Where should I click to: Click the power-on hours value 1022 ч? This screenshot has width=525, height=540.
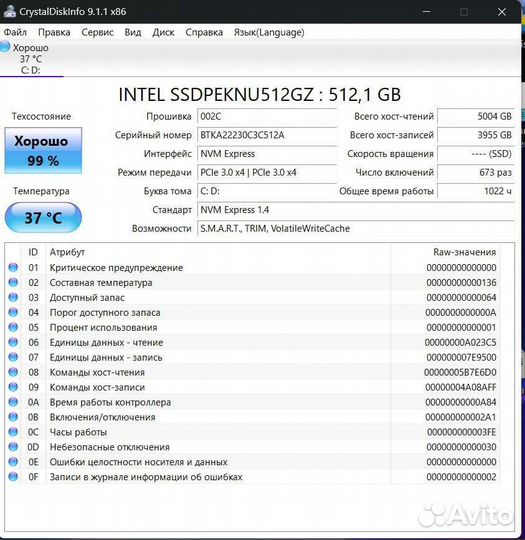(476, 191)
